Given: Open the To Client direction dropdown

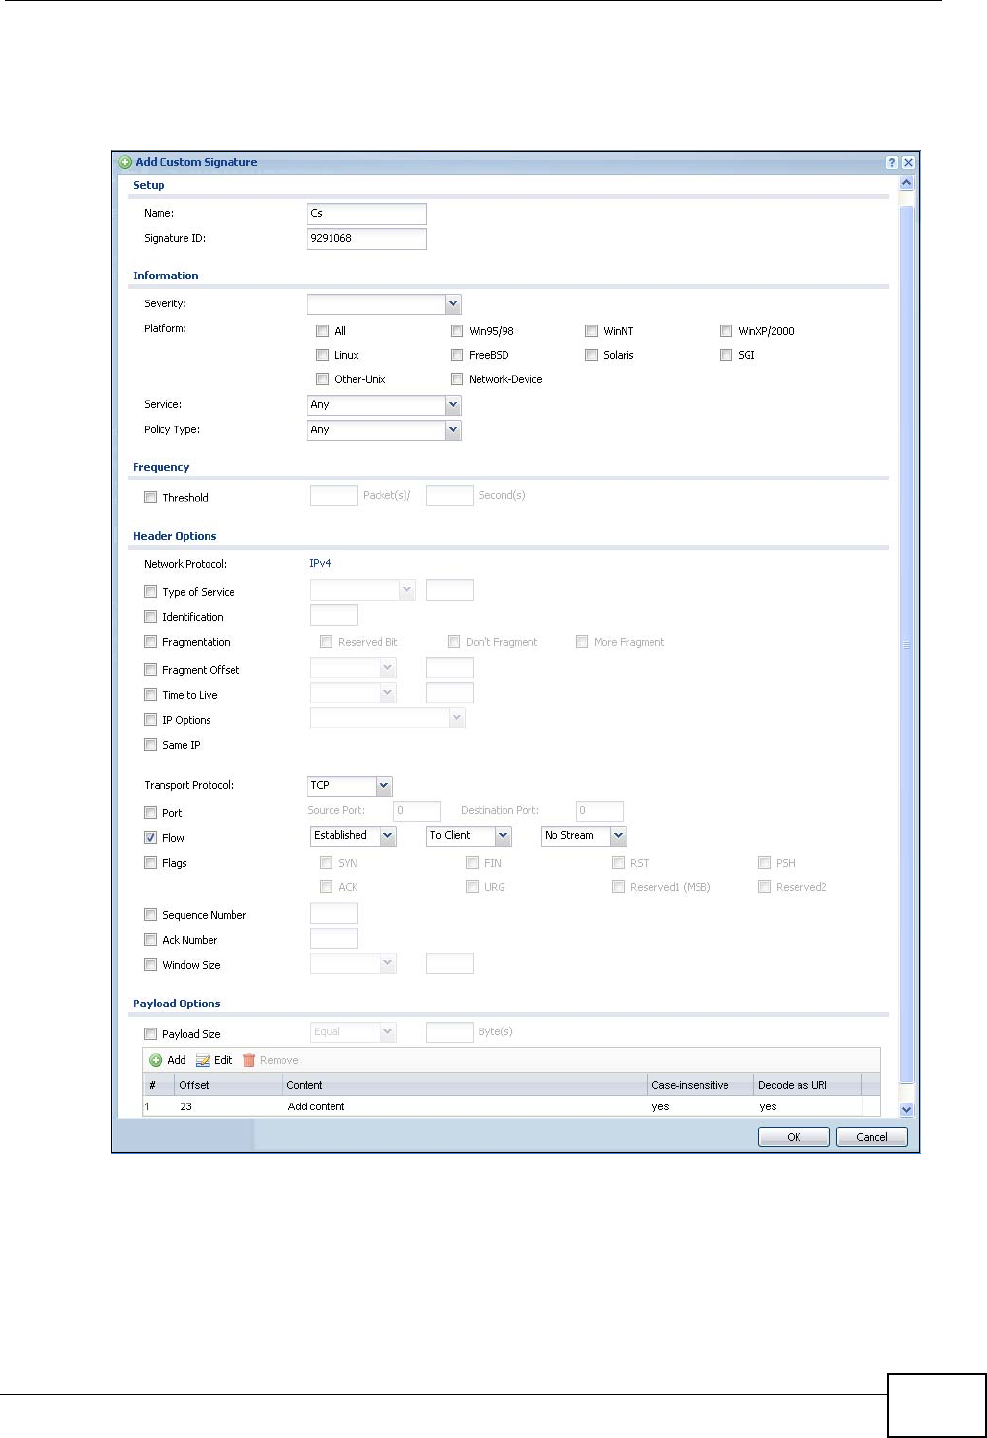Looking at the screenshot, I should click(503, 836).
